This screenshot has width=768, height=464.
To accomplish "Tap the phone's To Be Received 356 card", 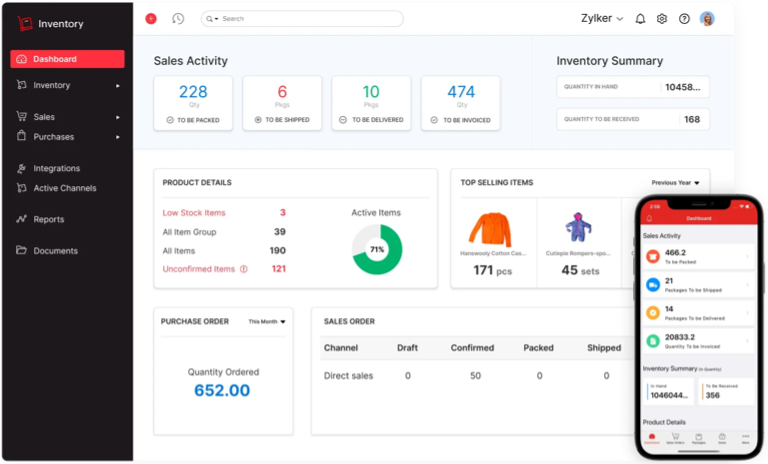I will [x=726, y=391].
